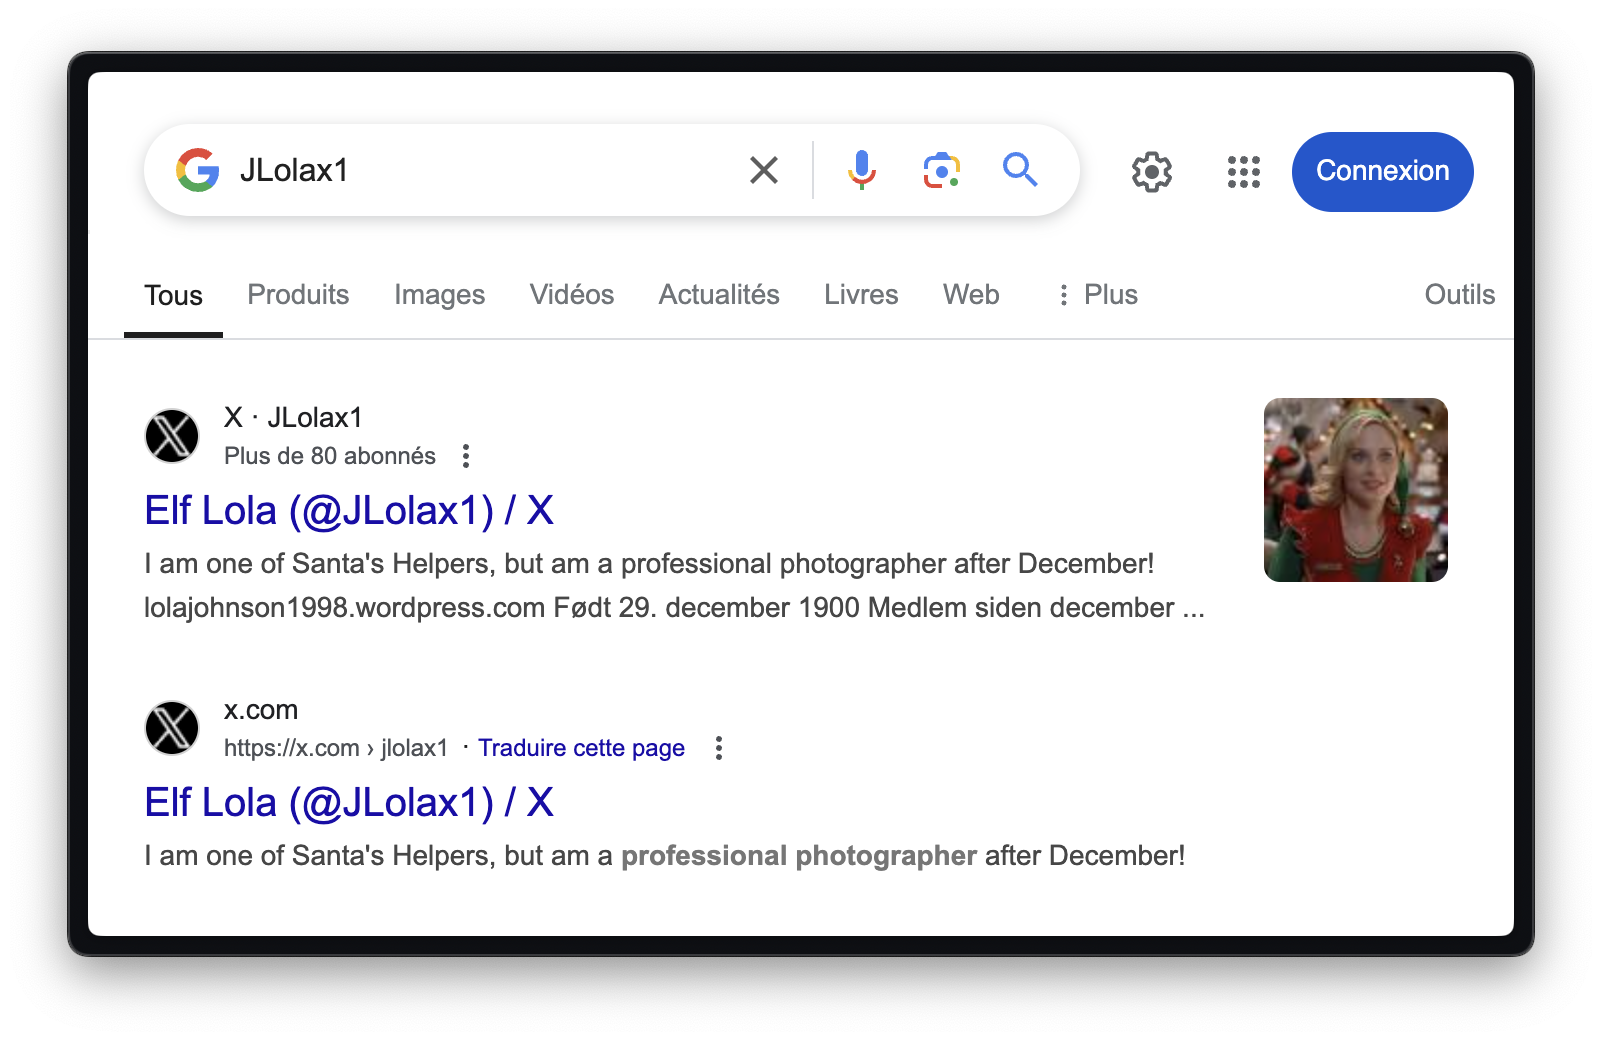This screenshot has height=1040, width=1602.
Task: Switch to the Actualités tab
Action: [719, 295]
